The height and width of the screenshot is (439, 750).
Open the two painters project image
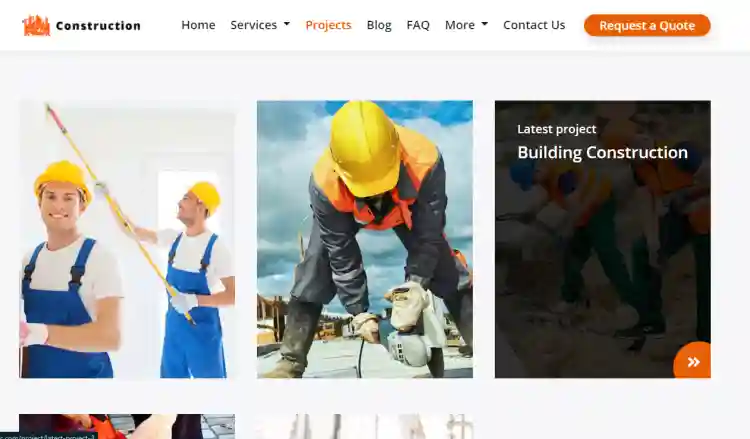point(127,240)
